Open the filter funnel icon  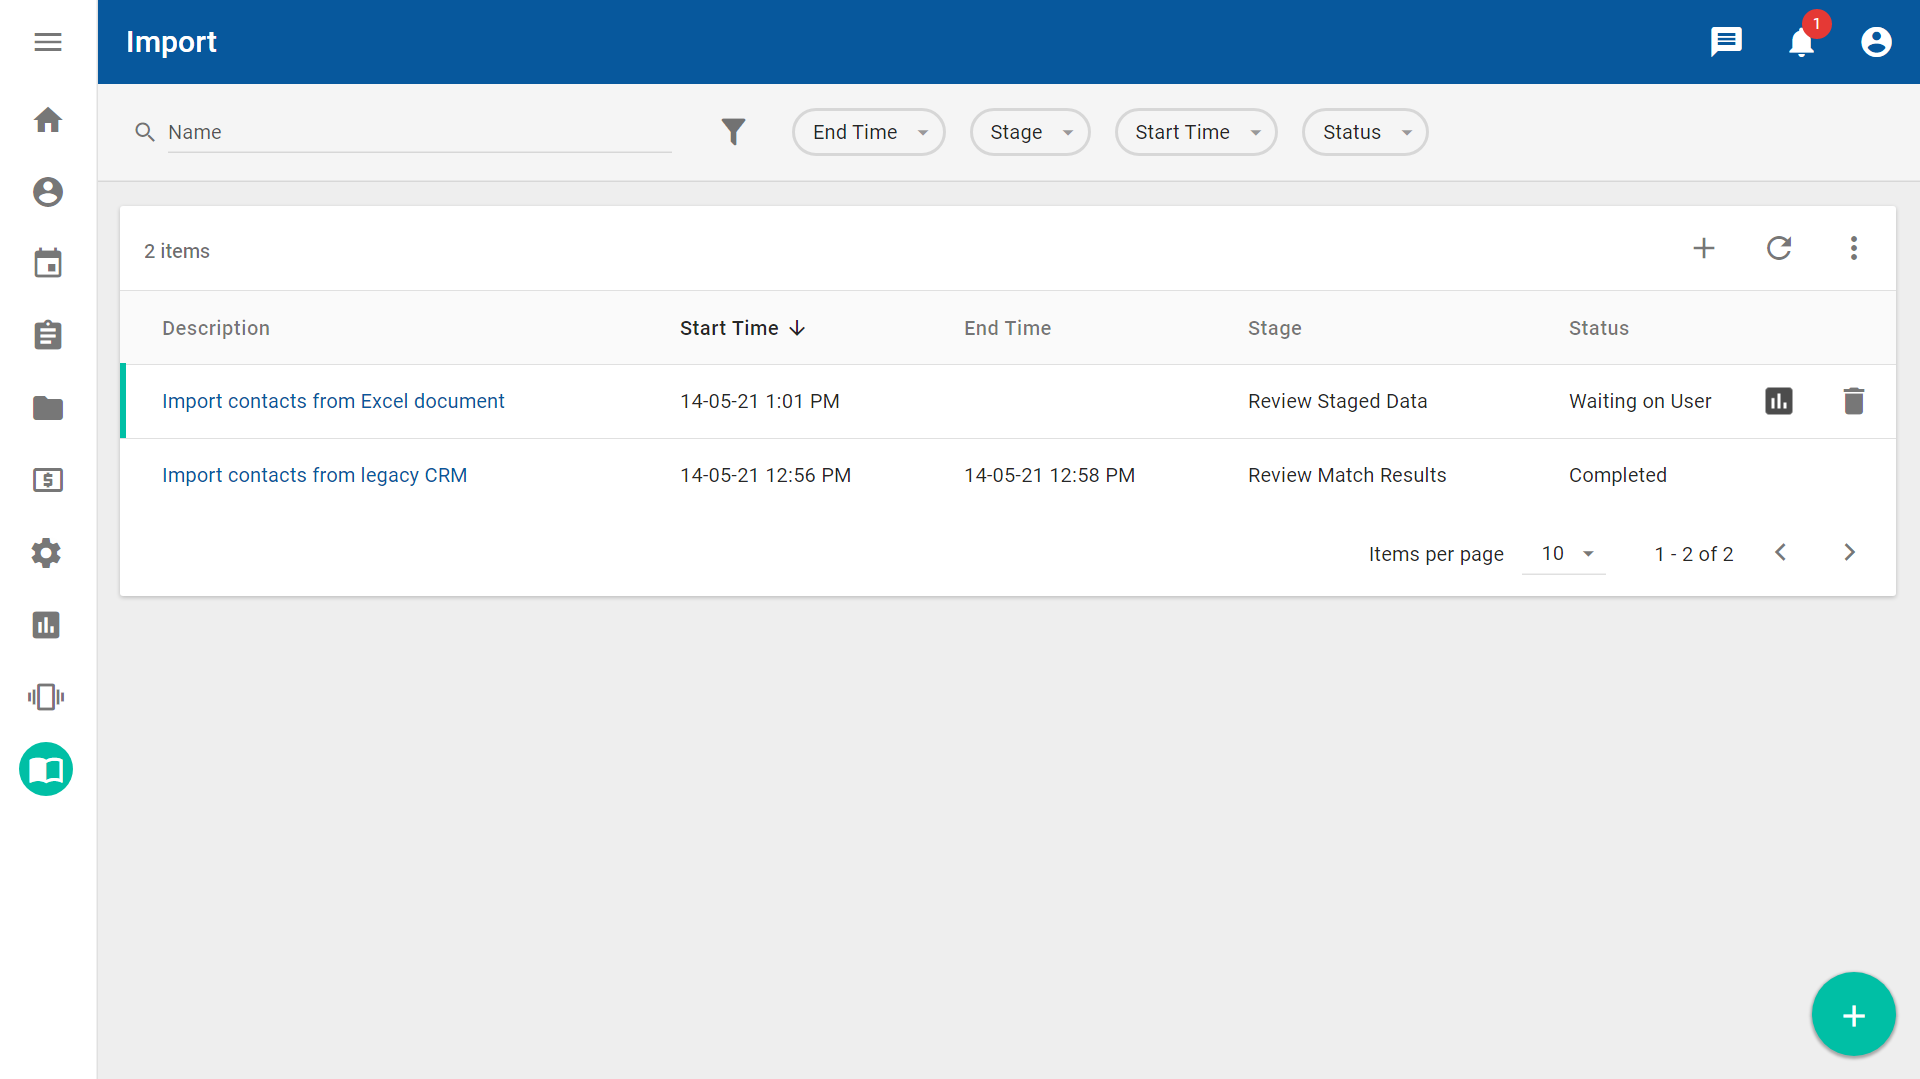(x=734, y=131)
